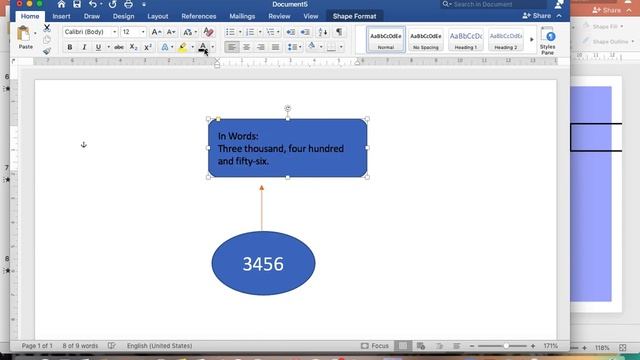Click the yellow text highlight color button
The height and width of the screenshot is (360, 640).
point(182,47)
